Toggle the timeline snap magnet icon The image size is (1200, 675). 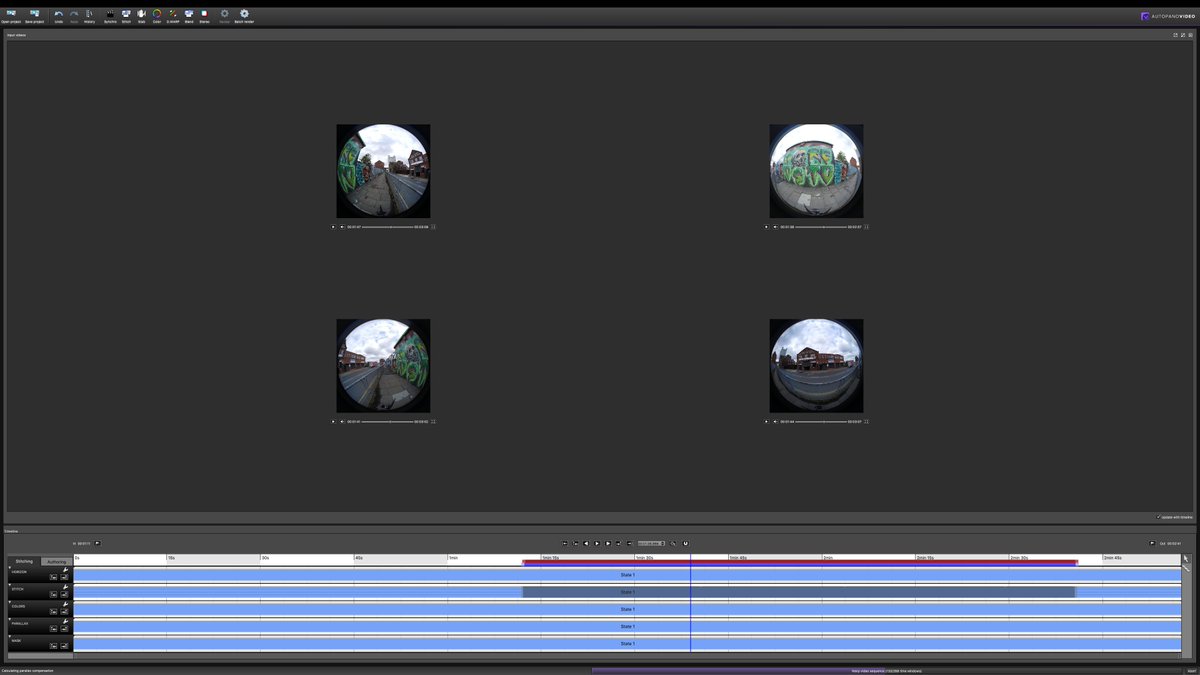(x=686, y=543)
